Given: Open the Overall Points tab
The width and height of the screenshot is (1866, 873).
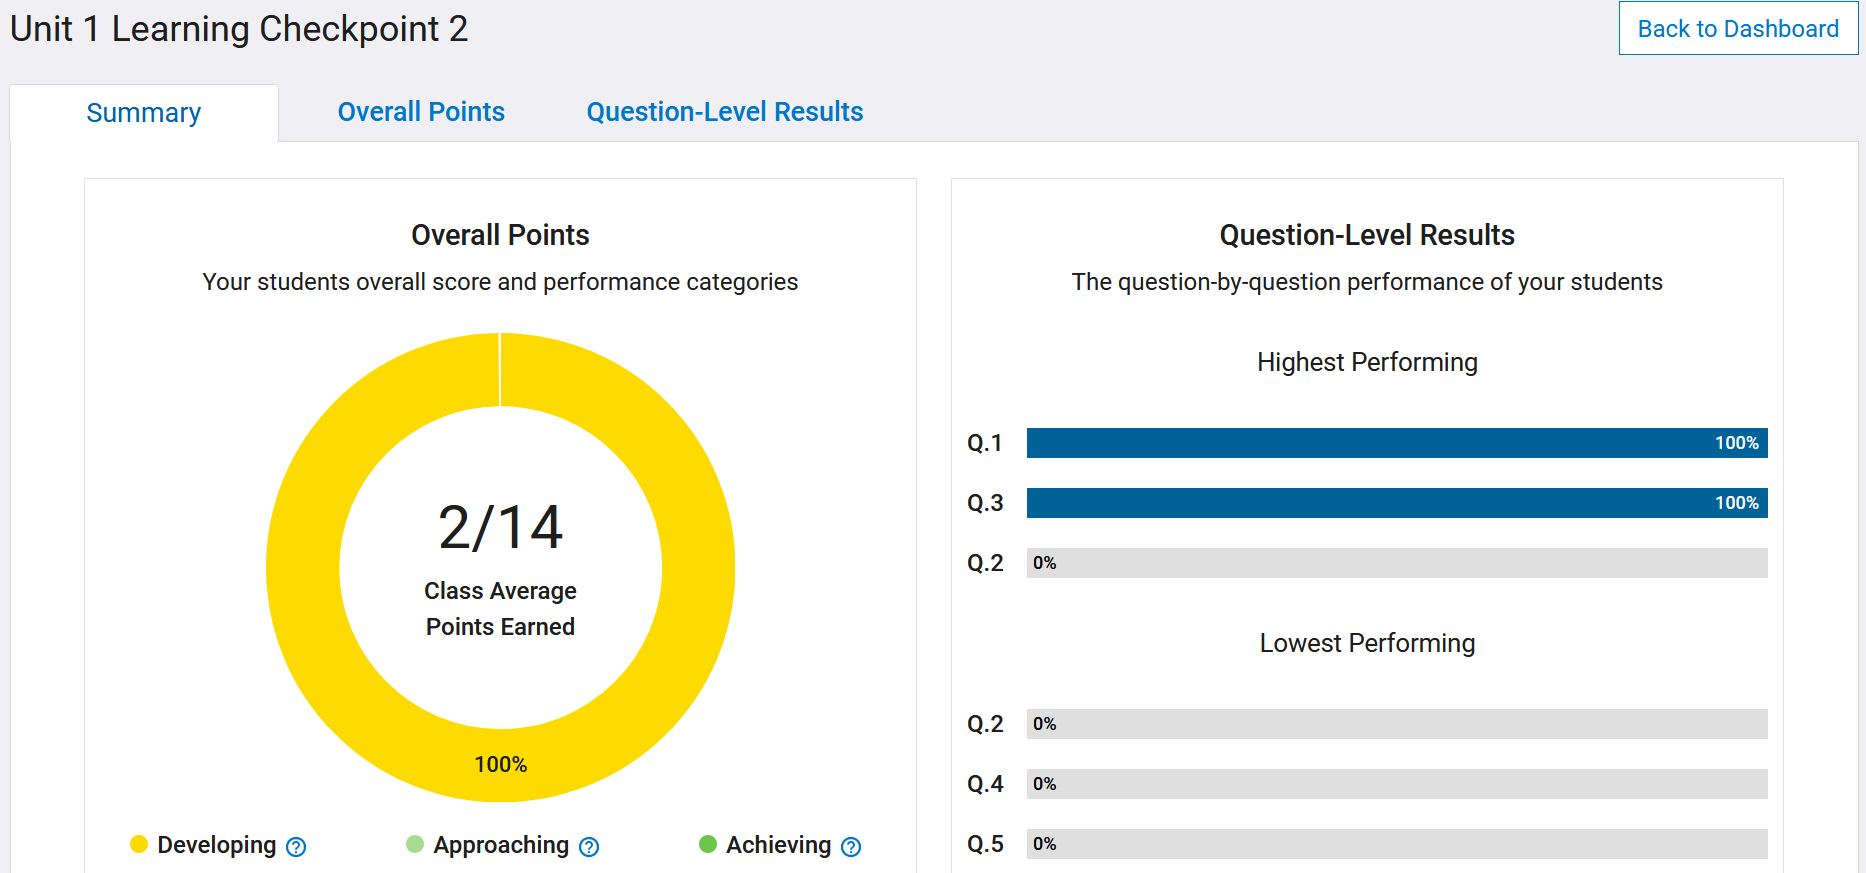Looking at the screenshot, I should [x=421, y=112].
